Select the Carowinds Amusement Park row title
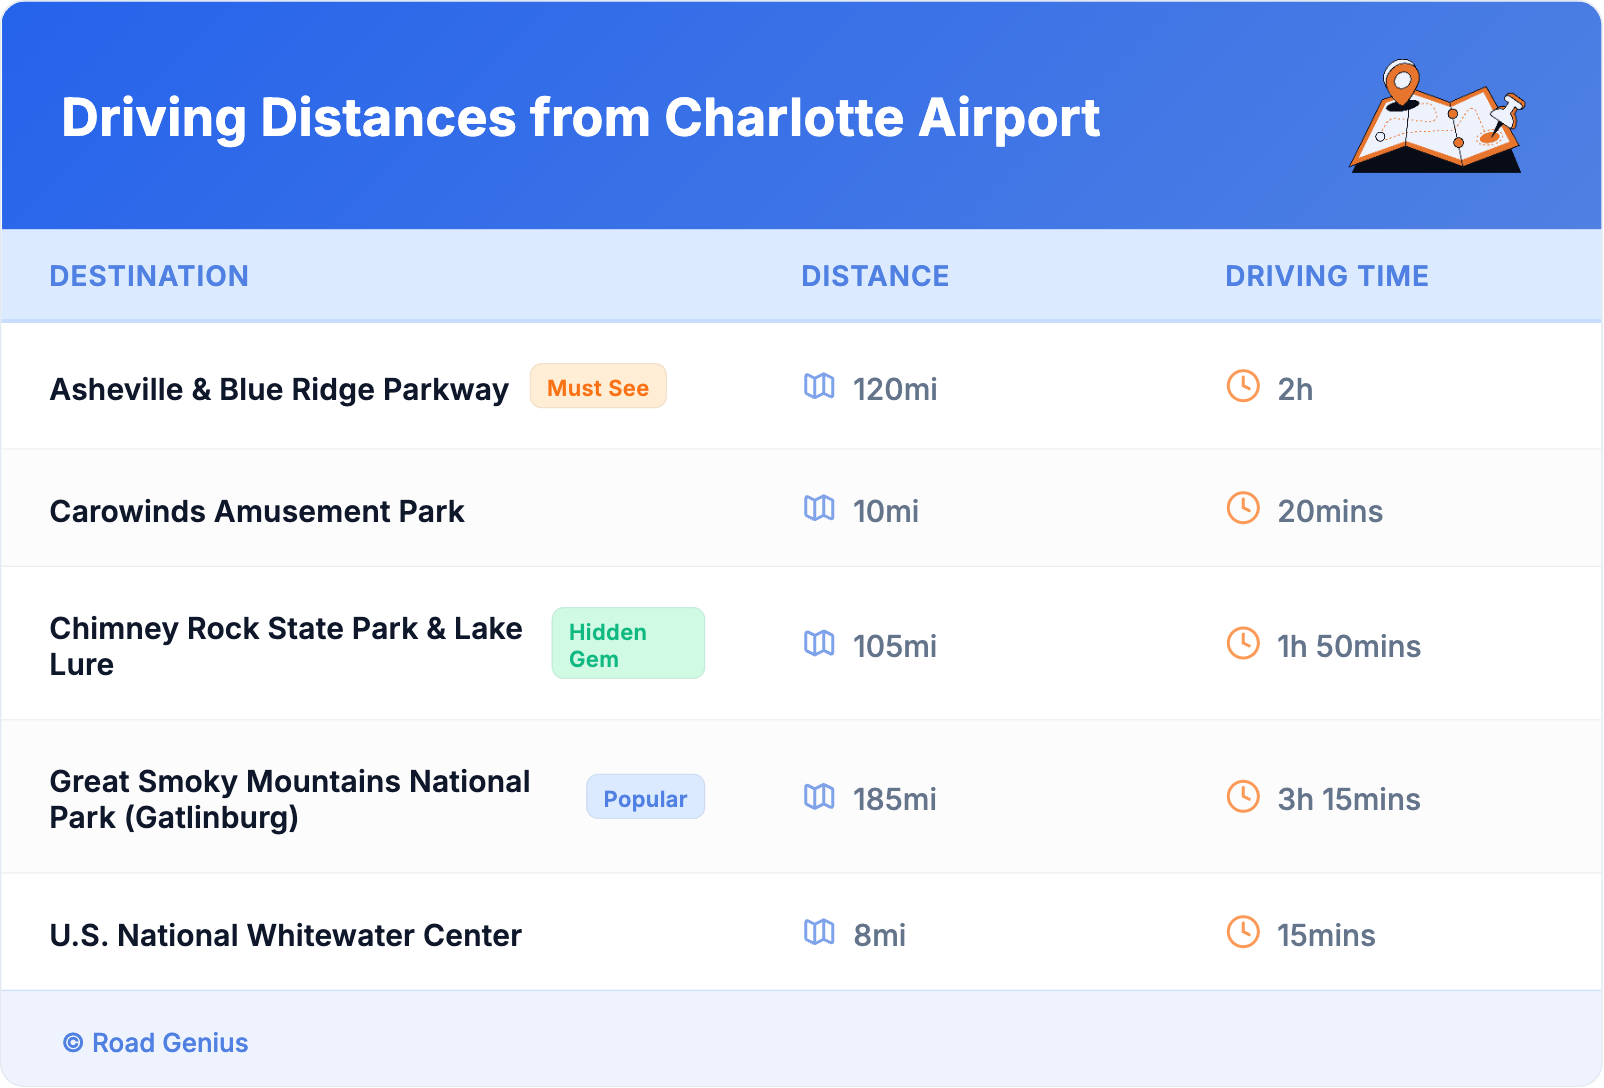 257,512
